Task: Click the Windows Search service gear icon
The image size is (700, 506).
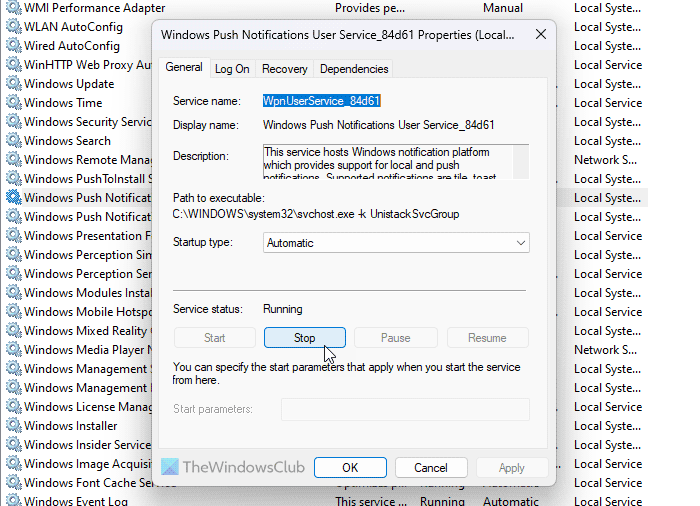Action: pyautogui.click(x=14, y=141)
